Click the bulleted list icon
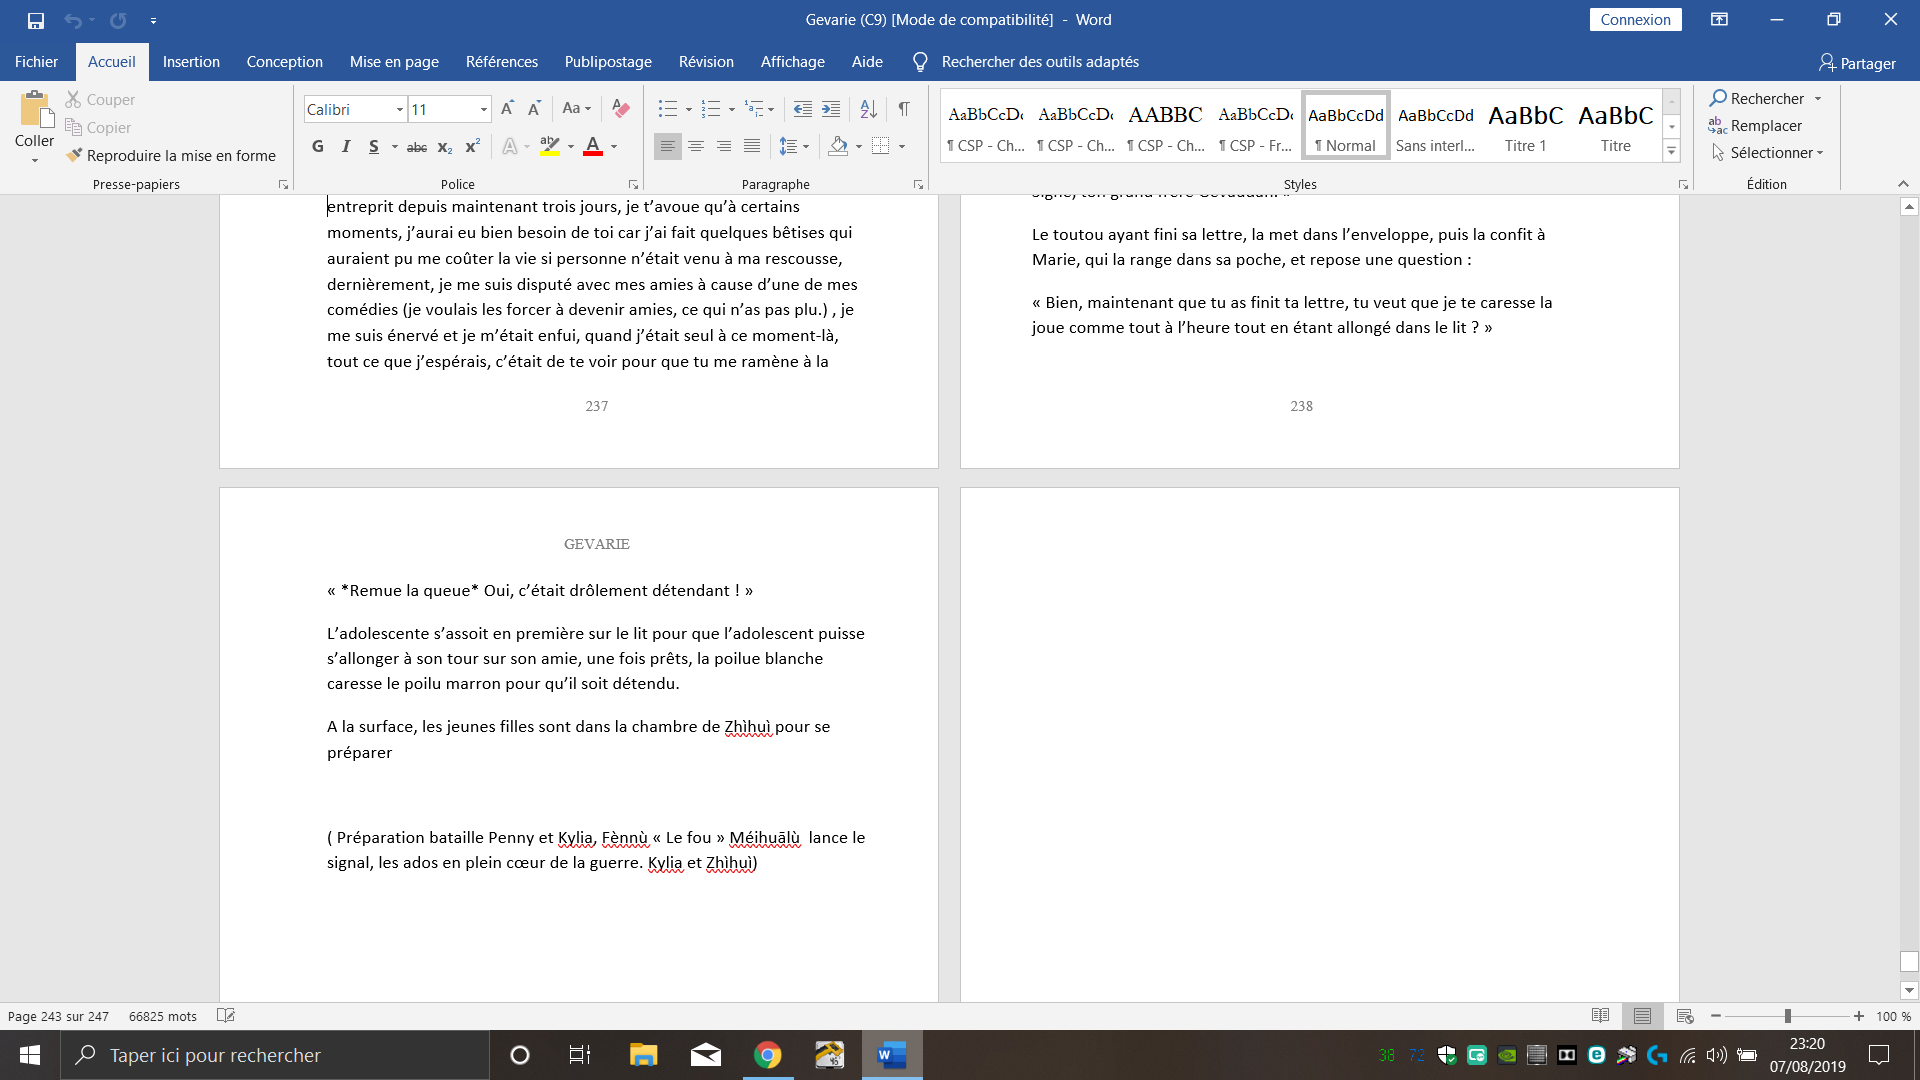Viewport: 1920px width, 1080px height. point(667,109)
